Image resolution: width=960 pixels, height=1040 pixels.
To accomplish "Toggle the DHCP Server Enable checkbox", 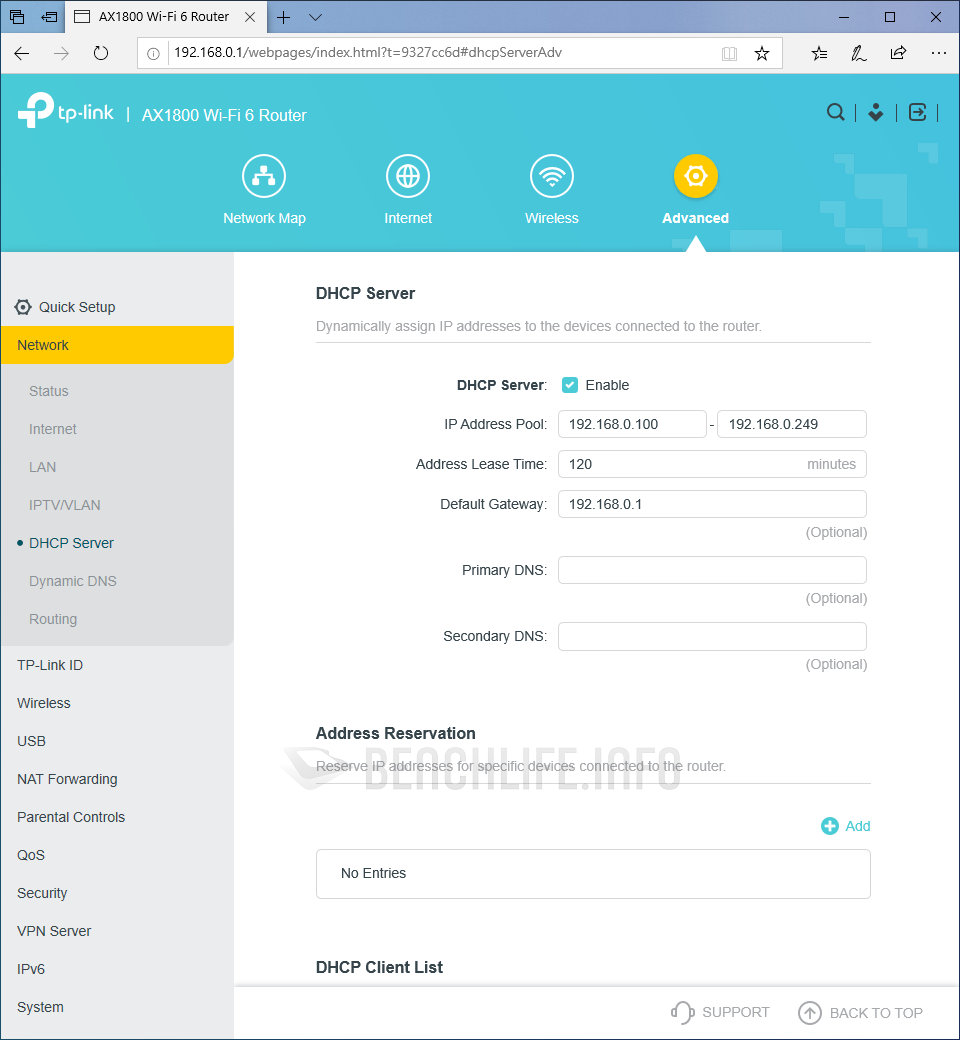I will (x=569, y=385).
